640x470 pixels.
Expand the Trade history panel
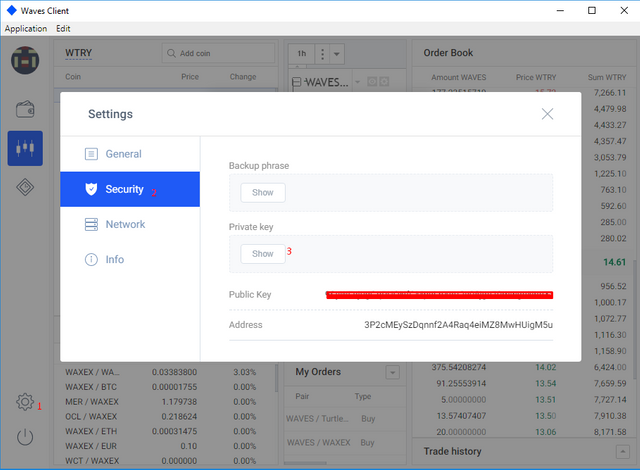click(622, 451)
